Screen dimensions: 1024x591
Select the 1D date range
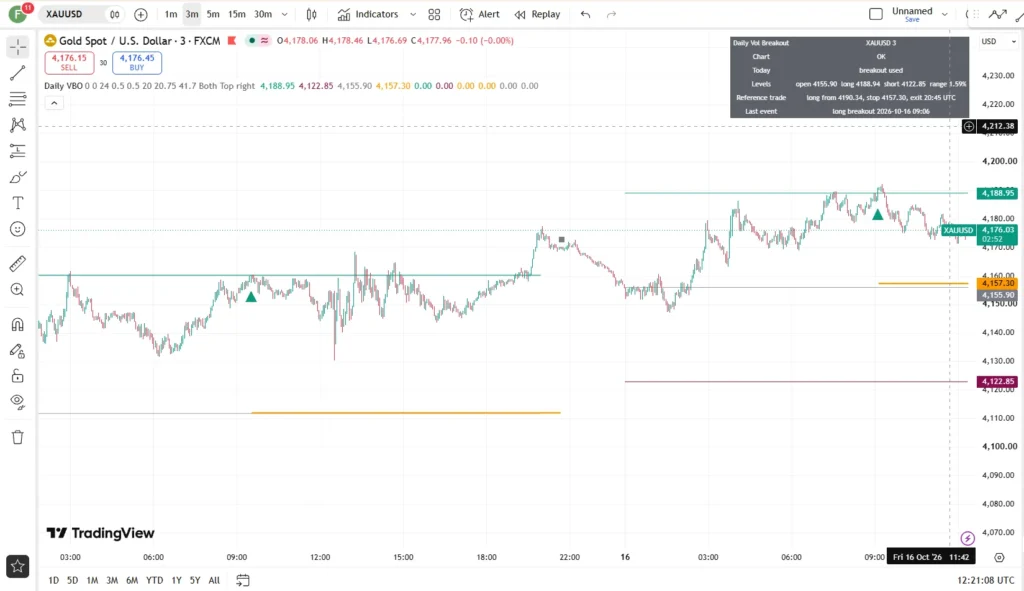[x=54, y=580]
